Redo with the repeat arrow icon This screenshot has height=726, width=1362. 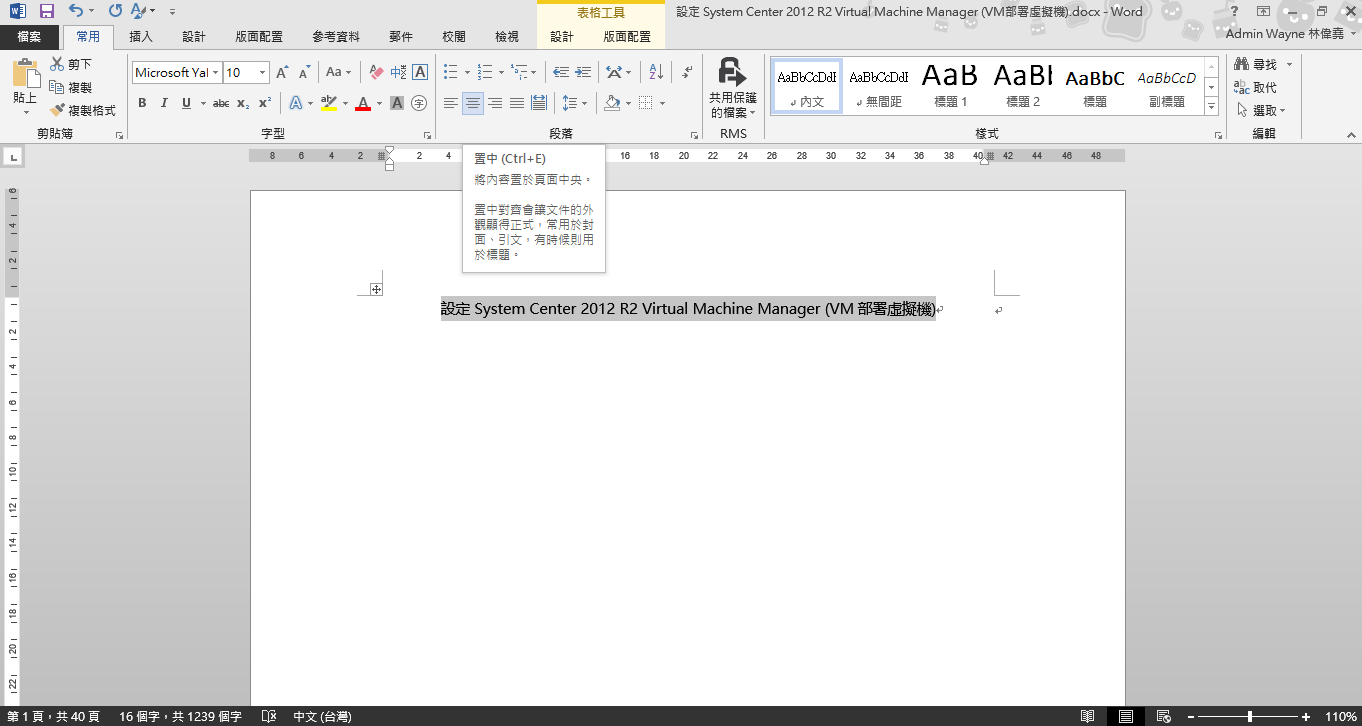pos(115,11)
